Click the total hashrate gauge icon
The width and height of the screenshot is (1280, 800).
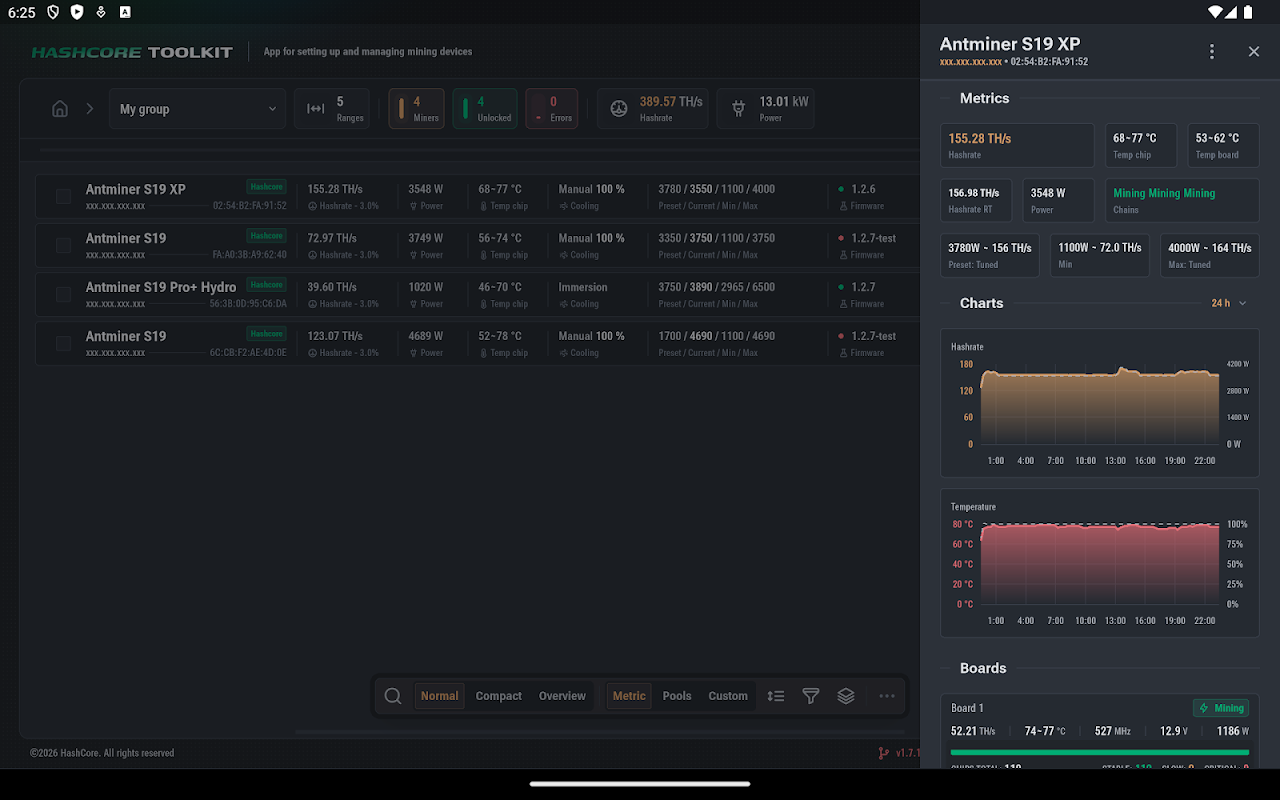tap(619, 109)
